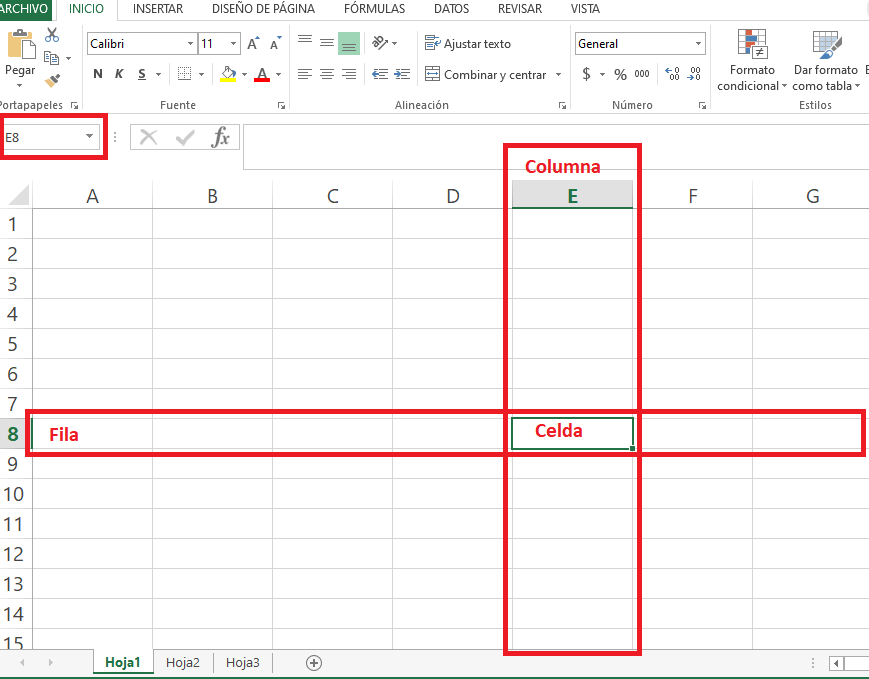Open Formato condicional menu
The image size is (869, 679).
tap(752, 61)
